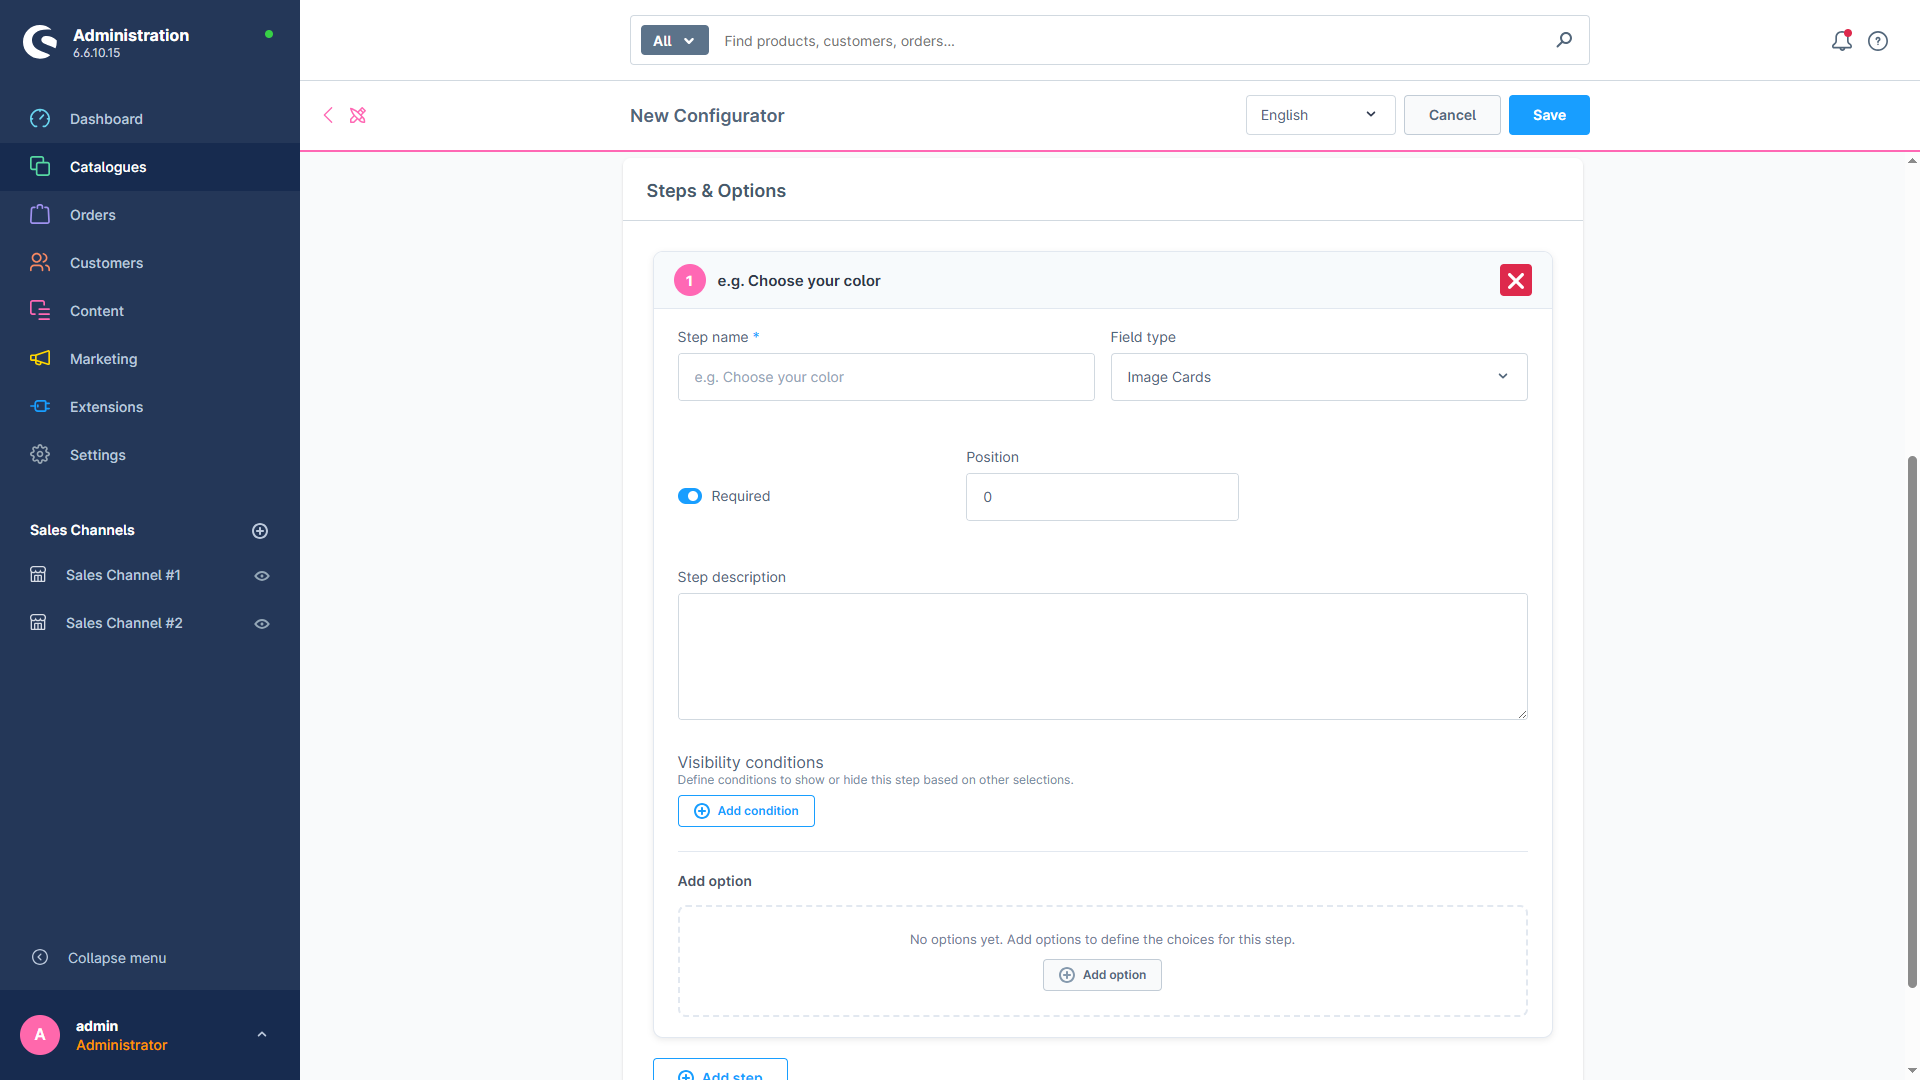Click the search magnifier icon
The width and height of the screenshot is (1920, 1080).
point(1564,40)
